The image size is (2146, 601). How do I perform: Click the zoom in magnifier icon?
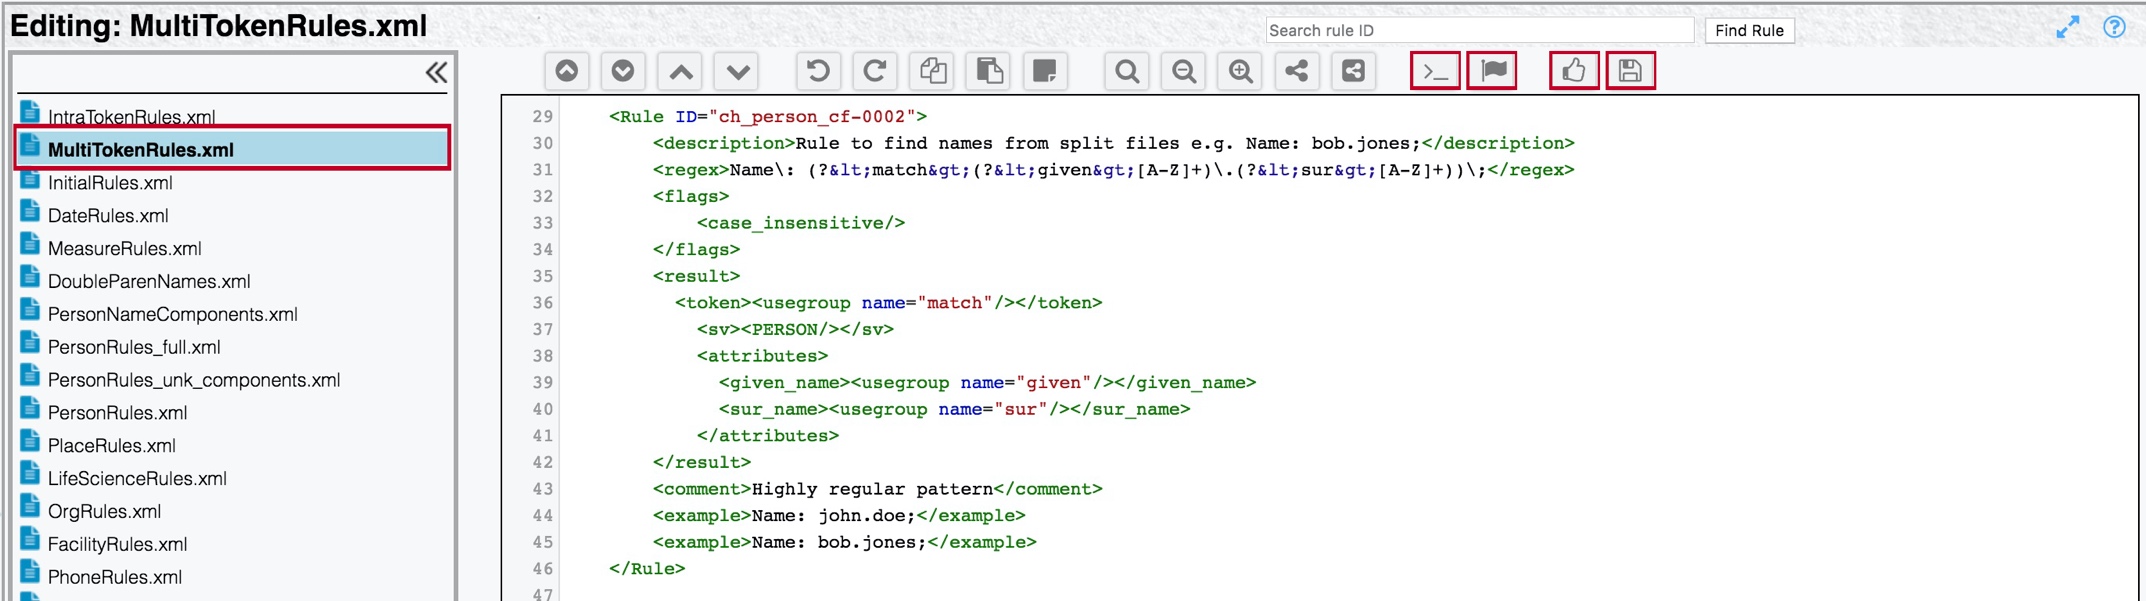[x=1241, y=71]
